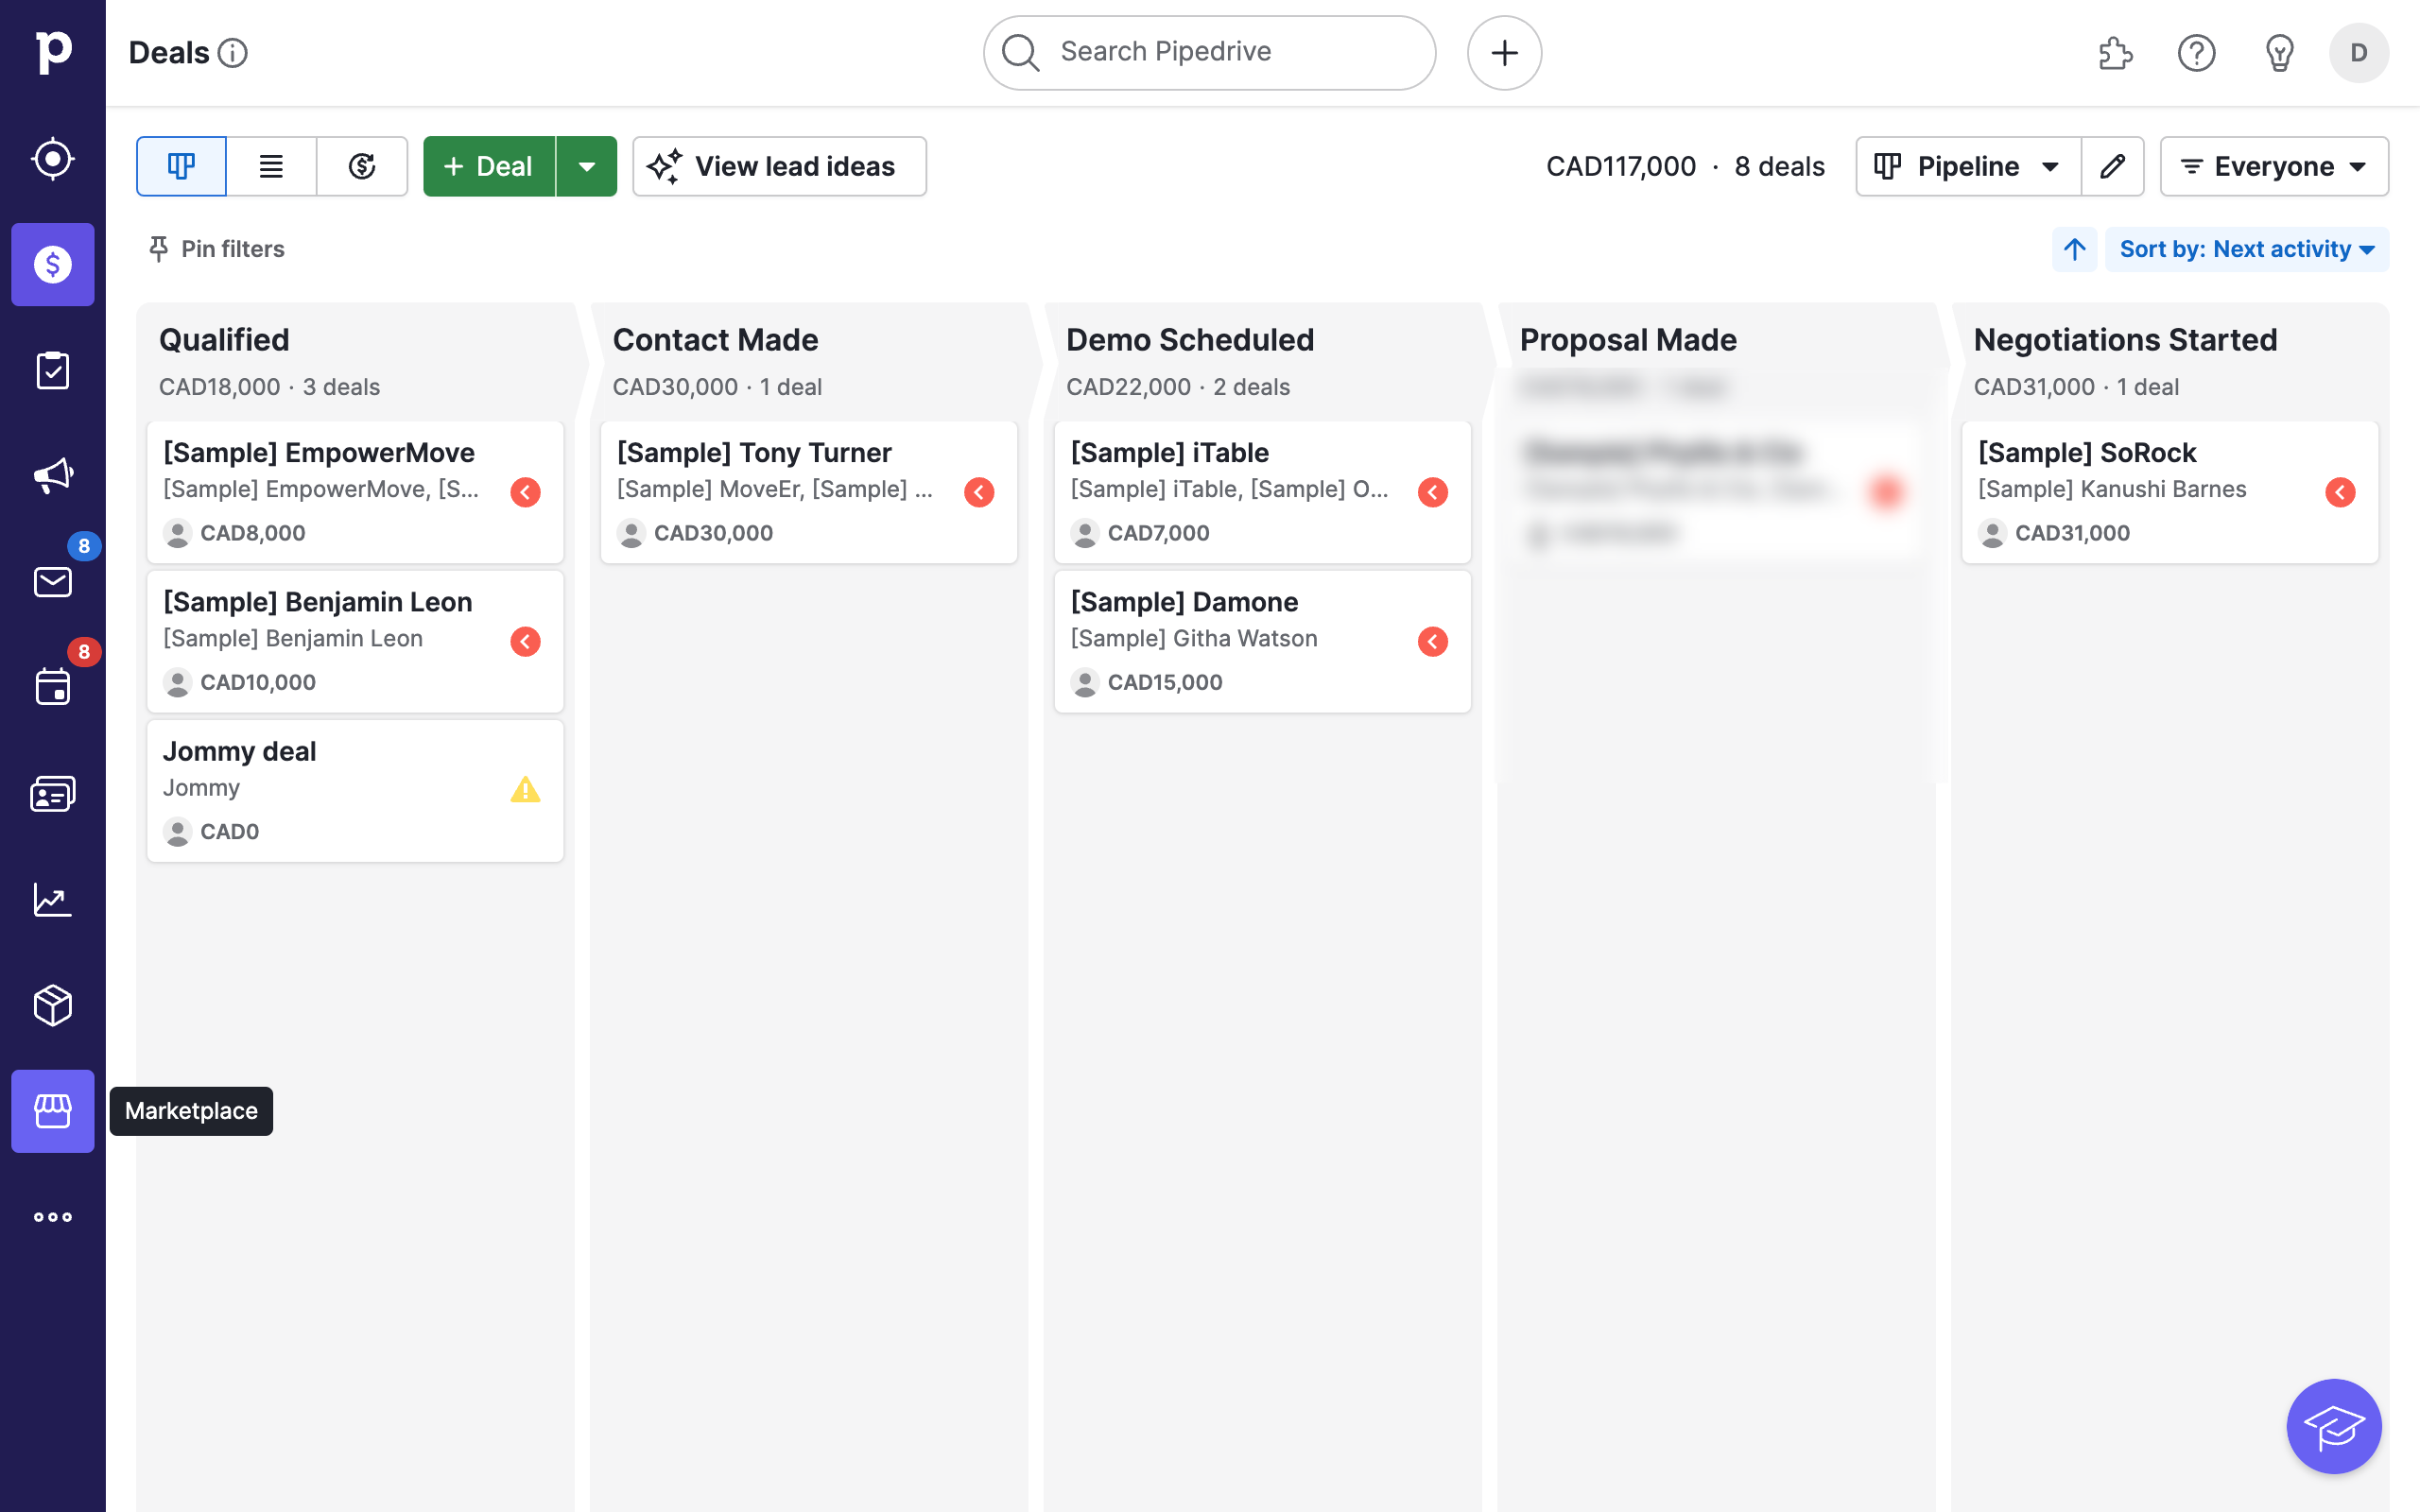Switch to forecast view
The image size is (2420, 1512).
coord(362,166)
